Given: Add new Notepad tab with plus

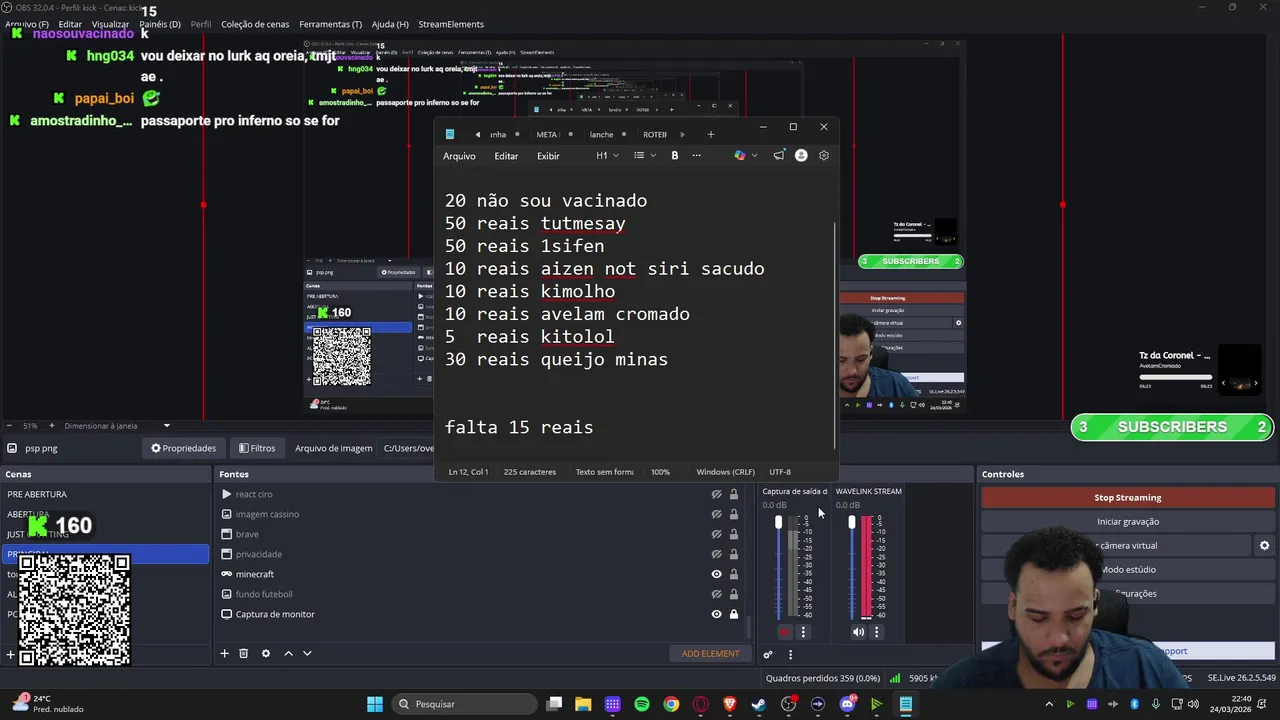Looking at the screenshot, I should pyautogui.click(x=711, y=134).
